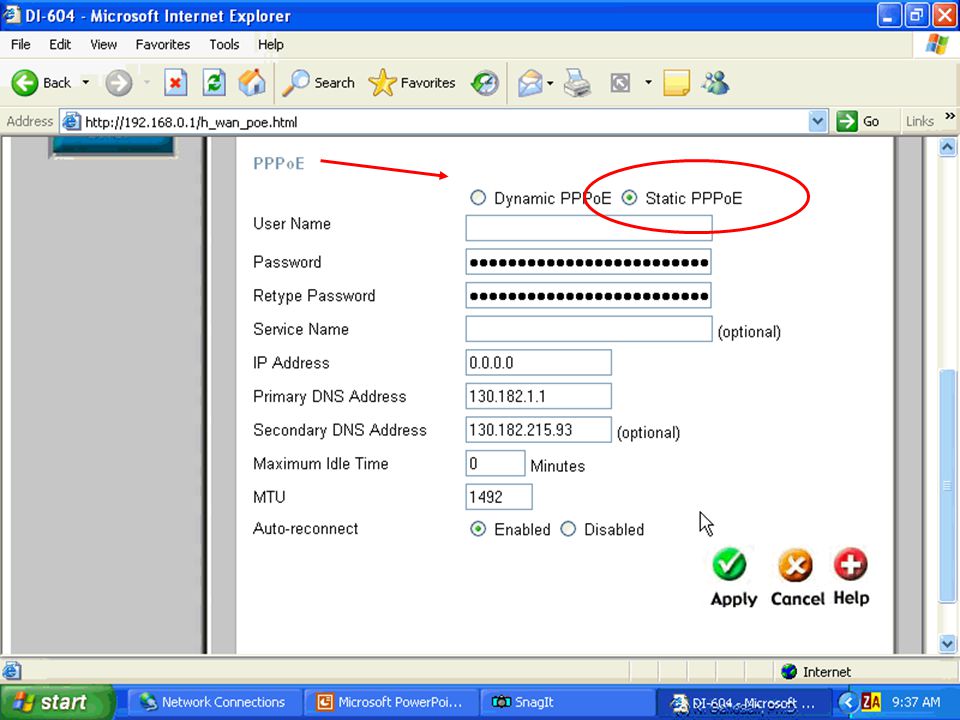Select Static PPPoE radio button

pyautogui.click(x=629, y=198)
